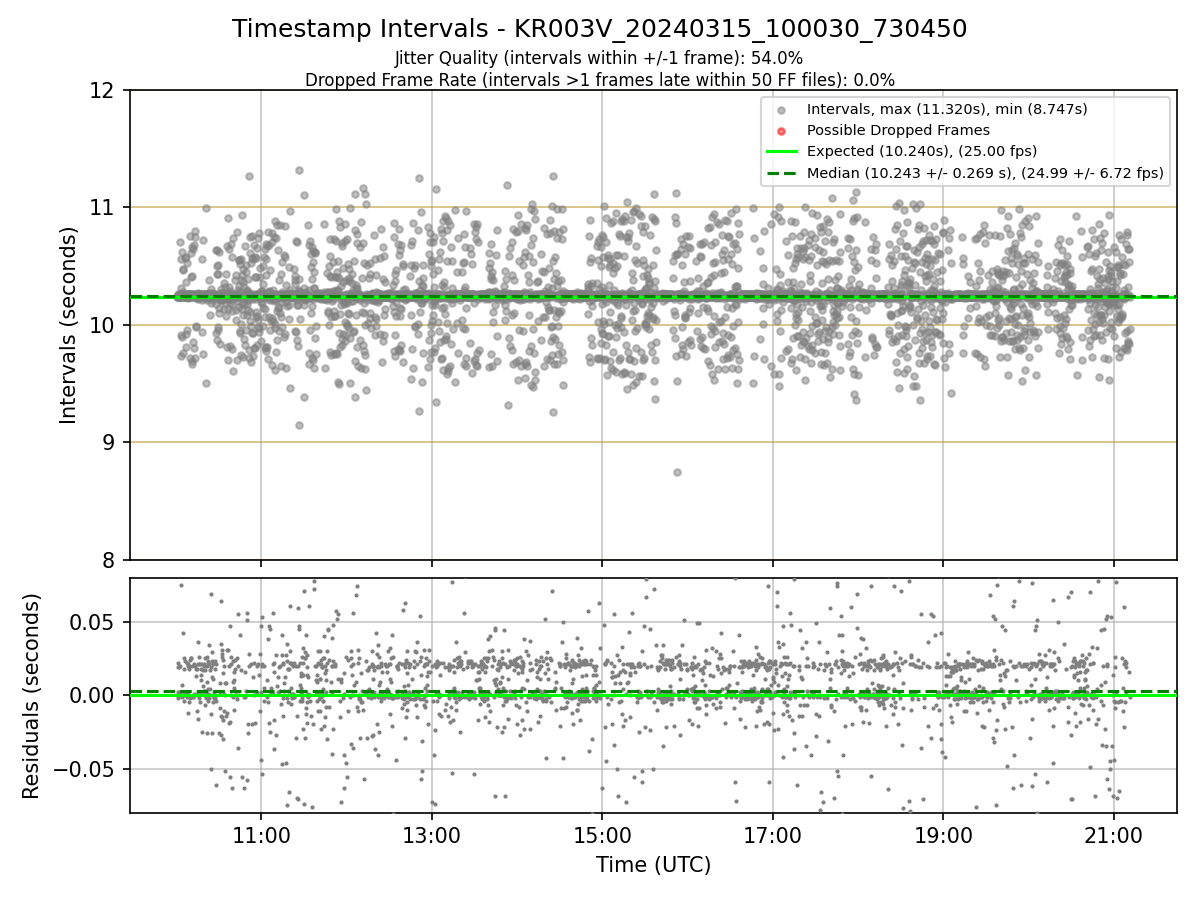Click the y-axis tick label '12'
The width and height of the screenshot is (1200, 900).
coord(104,91)
